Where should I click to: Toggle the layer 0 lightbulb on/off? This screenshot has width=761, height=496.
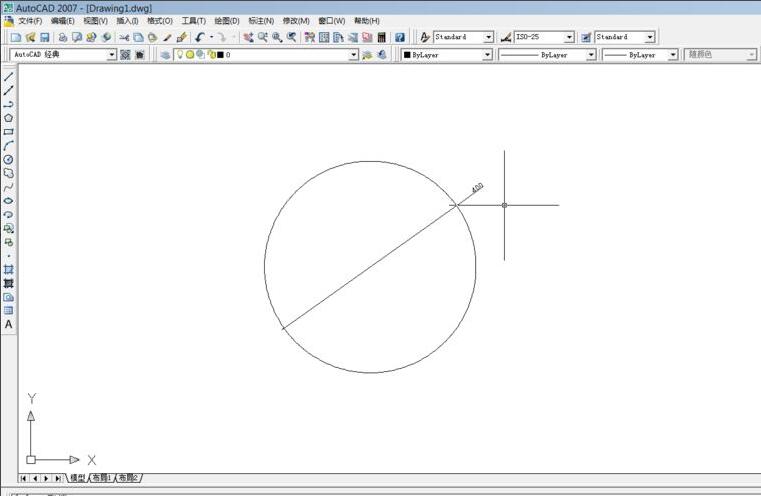(180, 55)
